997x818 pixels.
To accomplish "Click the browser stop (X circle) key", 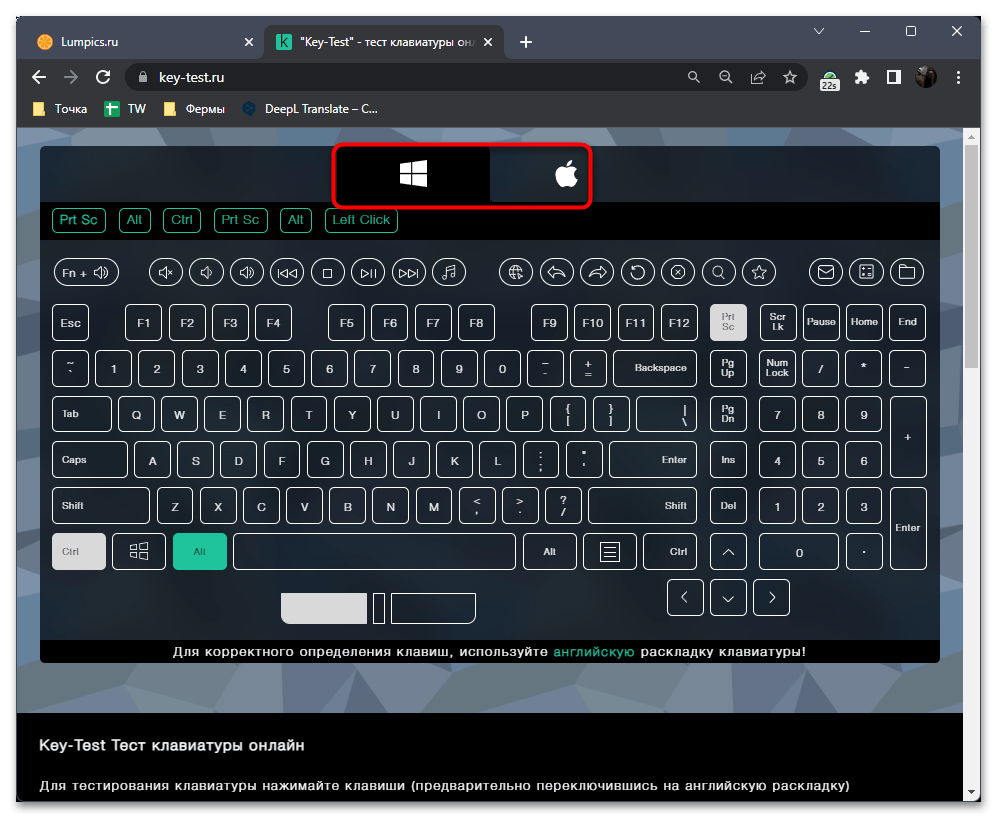I will (x=678, y=273).
